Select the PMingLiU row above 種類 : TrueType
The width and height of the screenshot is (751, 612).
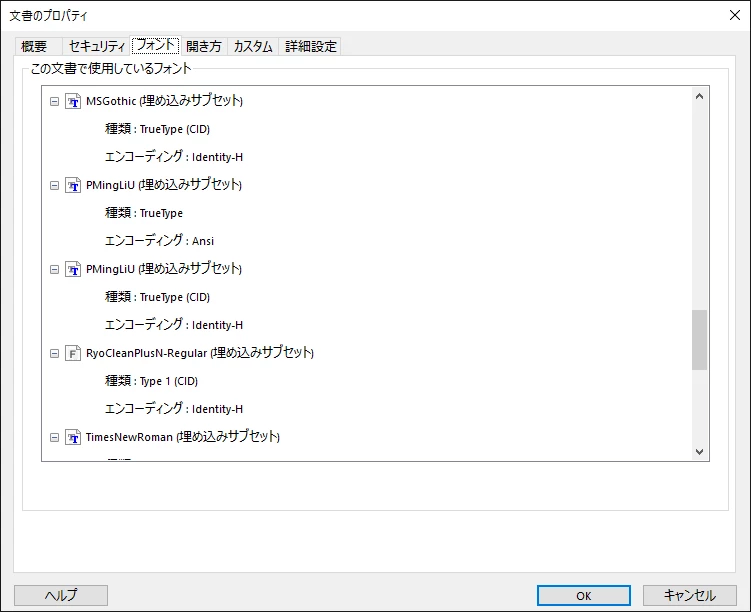click(x=164, y=185)
